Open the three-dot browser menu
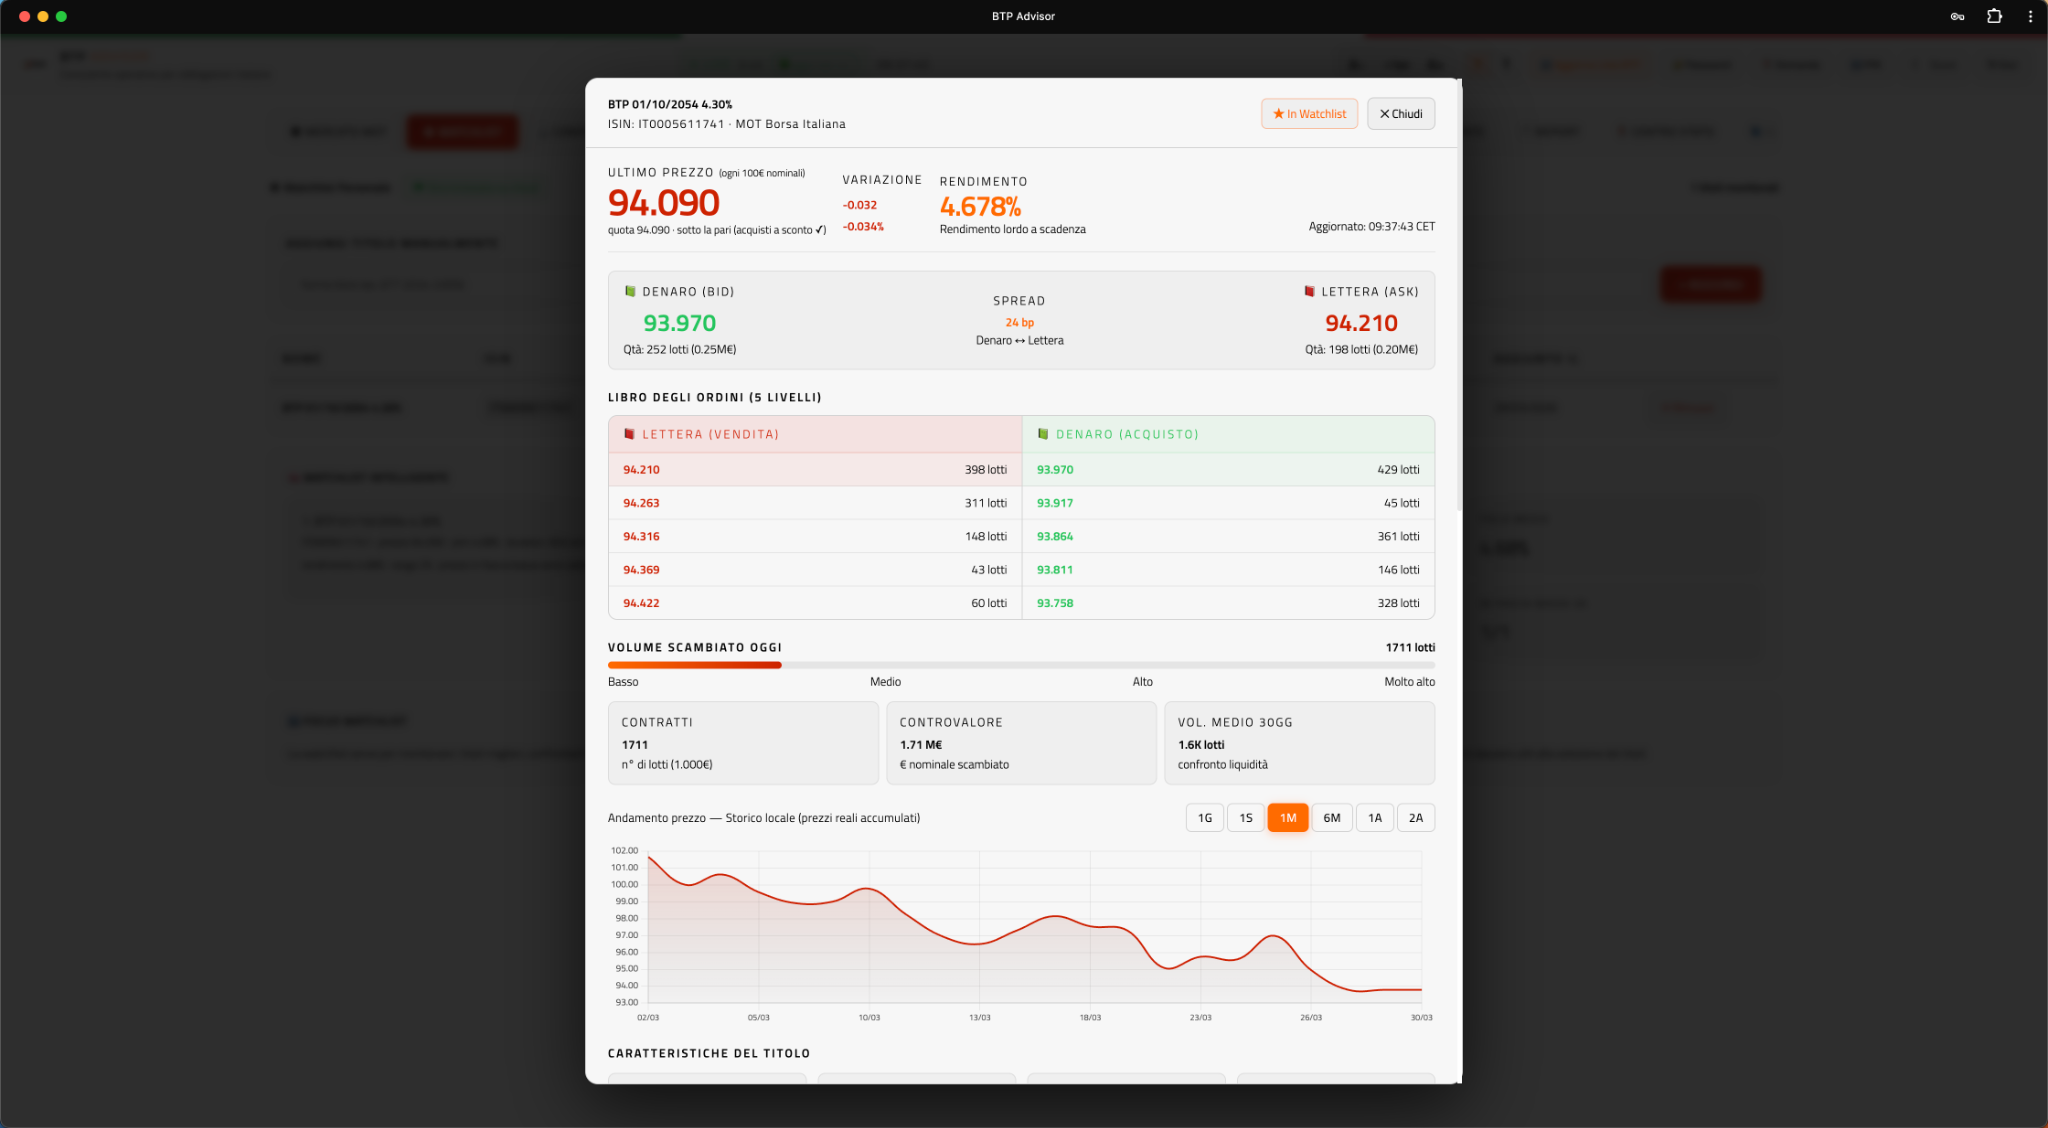Image resolution: width=2048 pixels, height=1128 pixels. pos(2030,16)
